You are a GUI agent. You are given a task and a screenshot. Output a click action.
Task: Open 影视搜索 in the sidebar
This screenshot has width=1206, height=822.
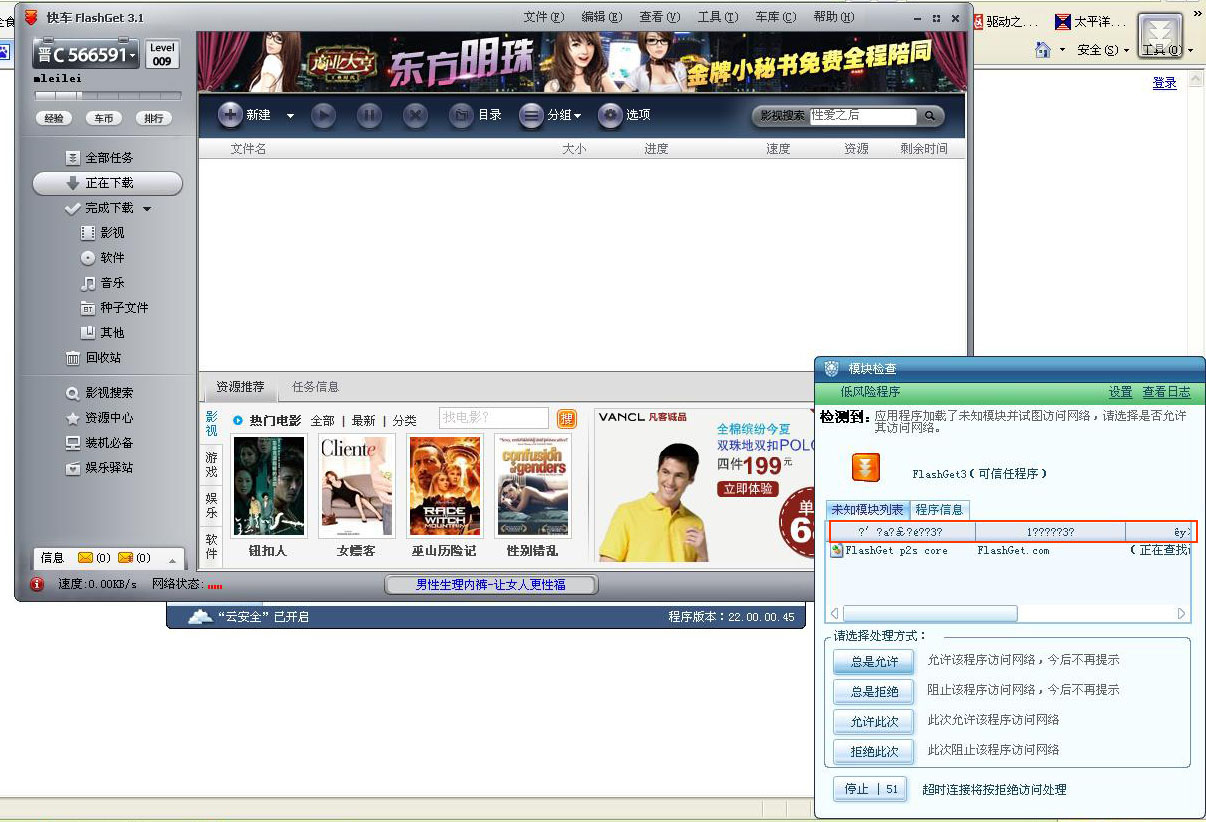click(x=99, y=393)
